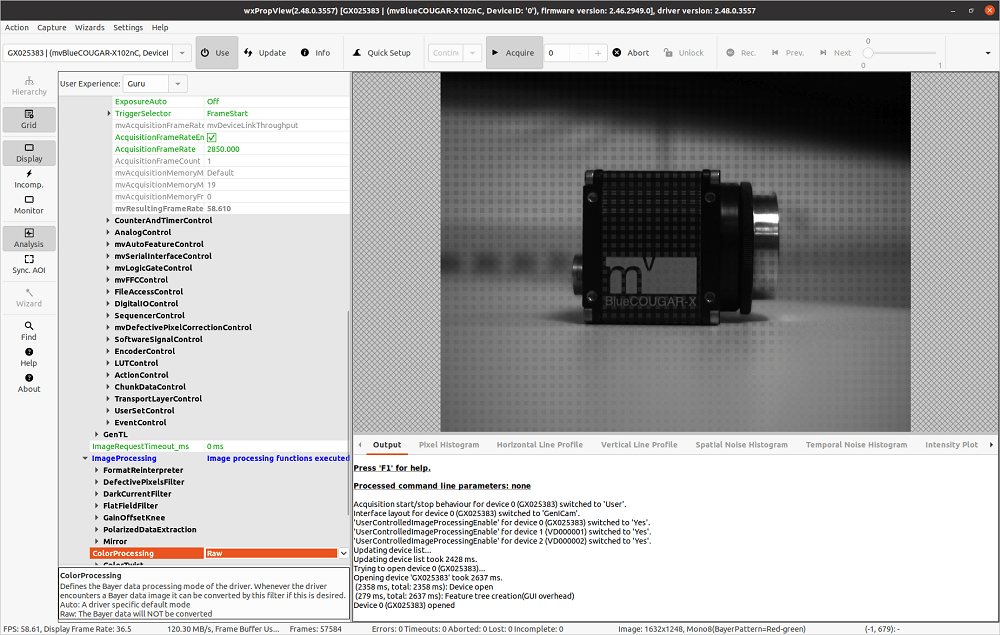
Task: Toggle the Display sidebar button
Action: point(29,153)
